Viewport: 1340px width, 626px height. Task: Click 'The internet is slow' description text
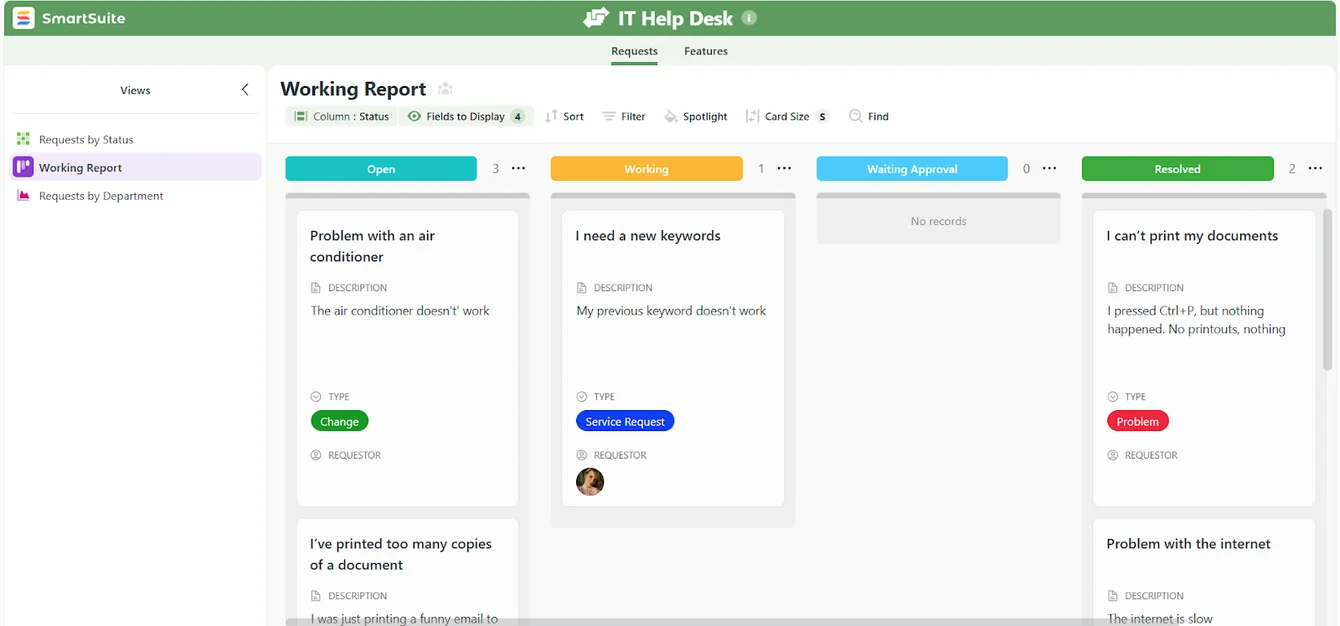[1160, 619]
